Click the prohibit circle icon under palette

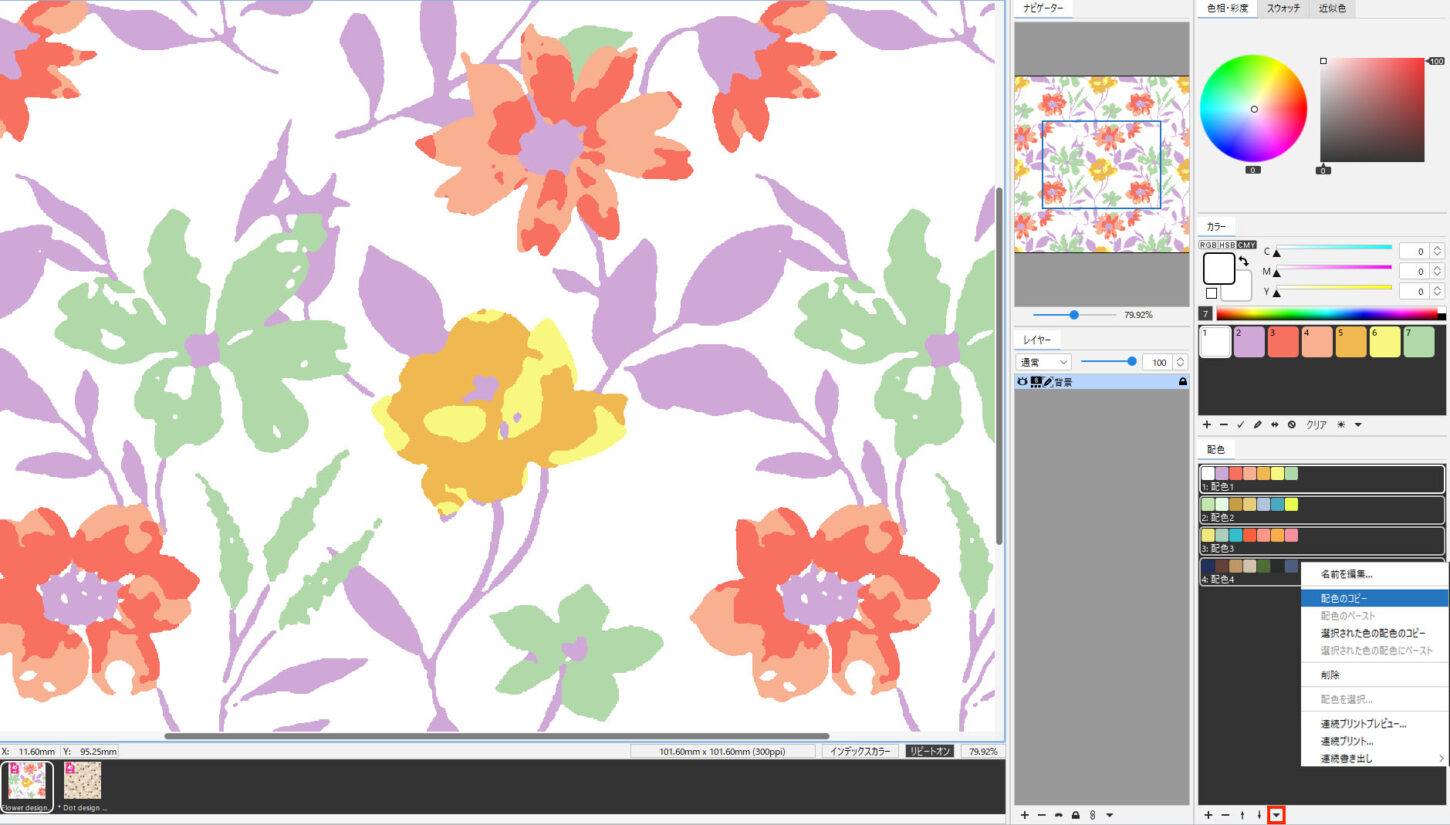[x=1291, y=425]
